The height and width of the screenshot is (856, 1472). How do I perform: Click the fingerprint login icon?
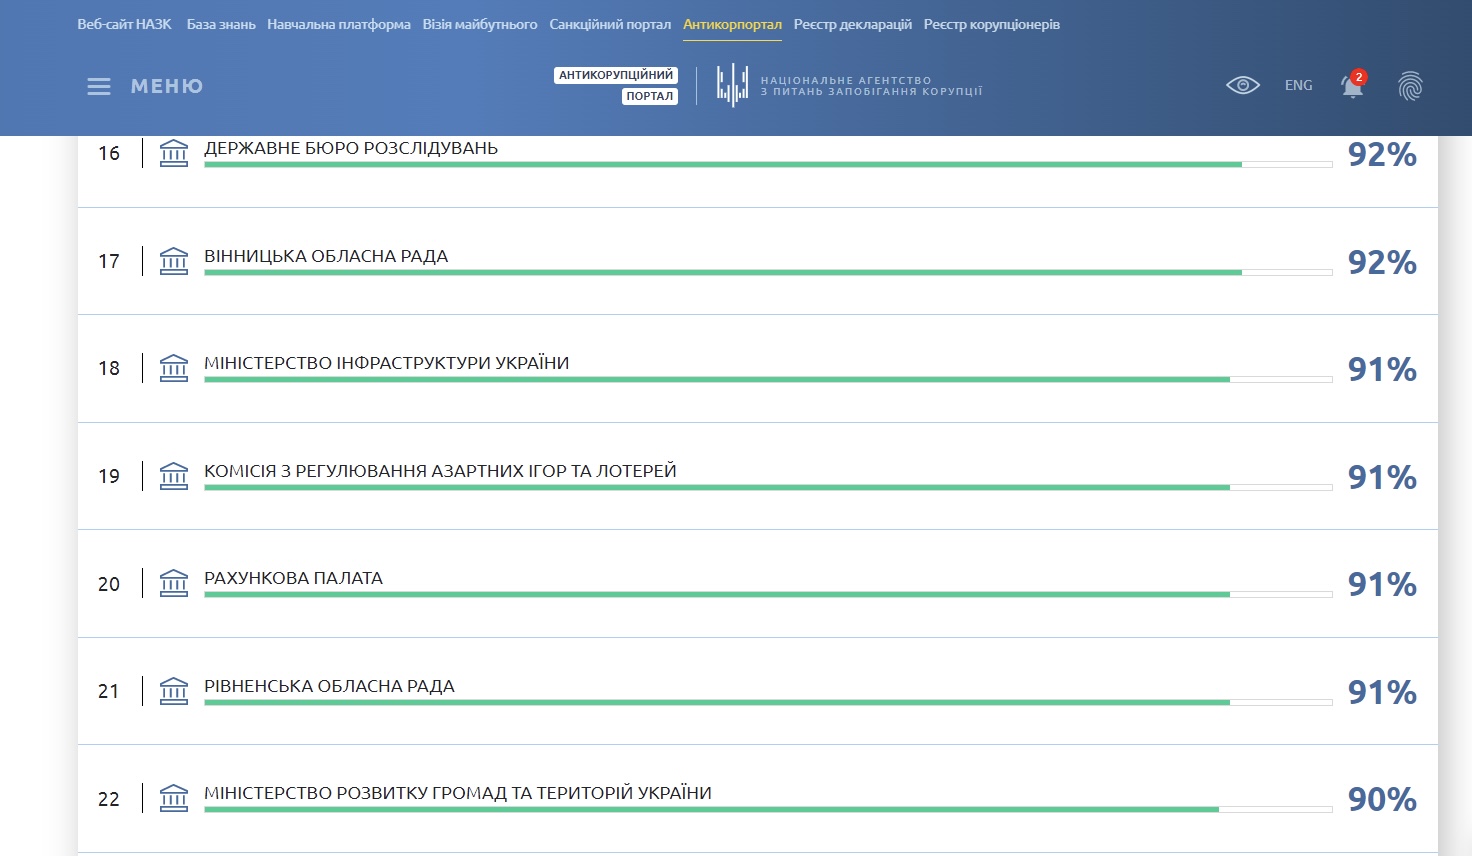click(x=1410, y=86)
